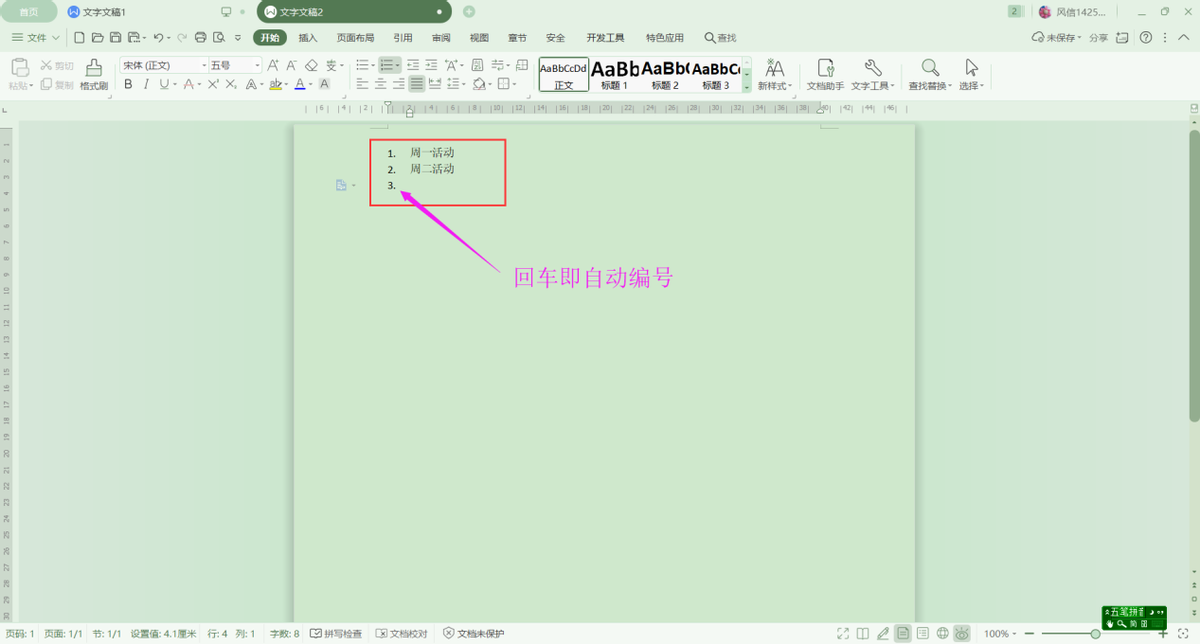
Task: Increase font size with the A+ icon
Action: click(274, 65)
